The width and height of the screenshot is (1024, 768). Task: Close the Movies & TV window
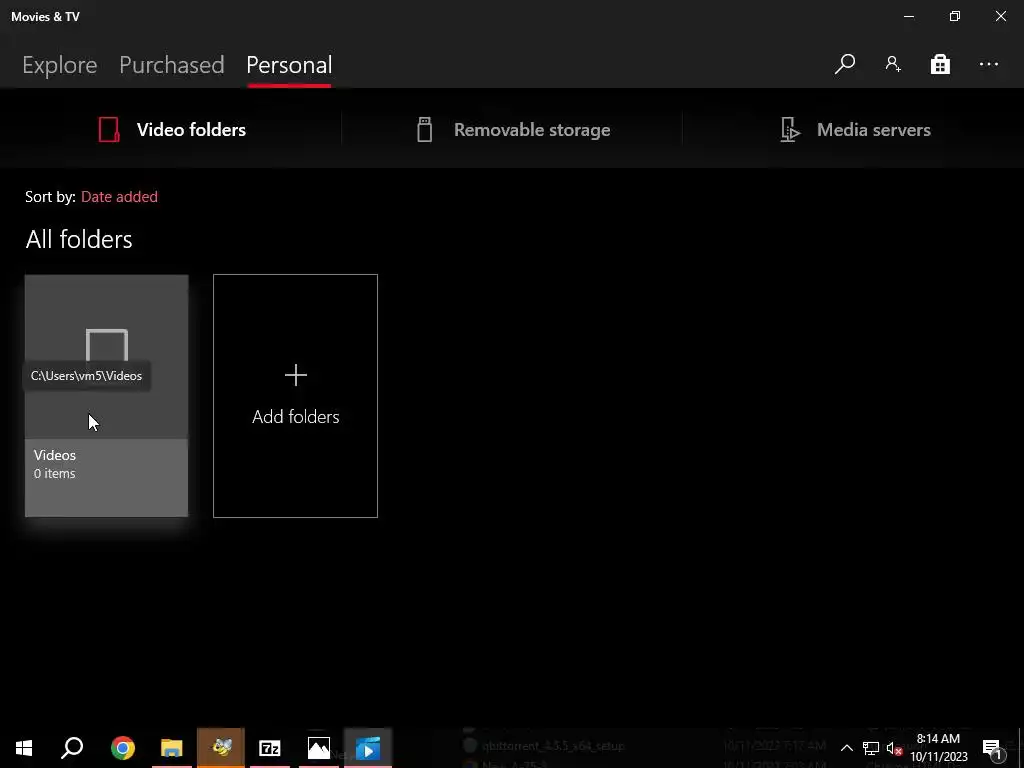[x=1000, y=16]
